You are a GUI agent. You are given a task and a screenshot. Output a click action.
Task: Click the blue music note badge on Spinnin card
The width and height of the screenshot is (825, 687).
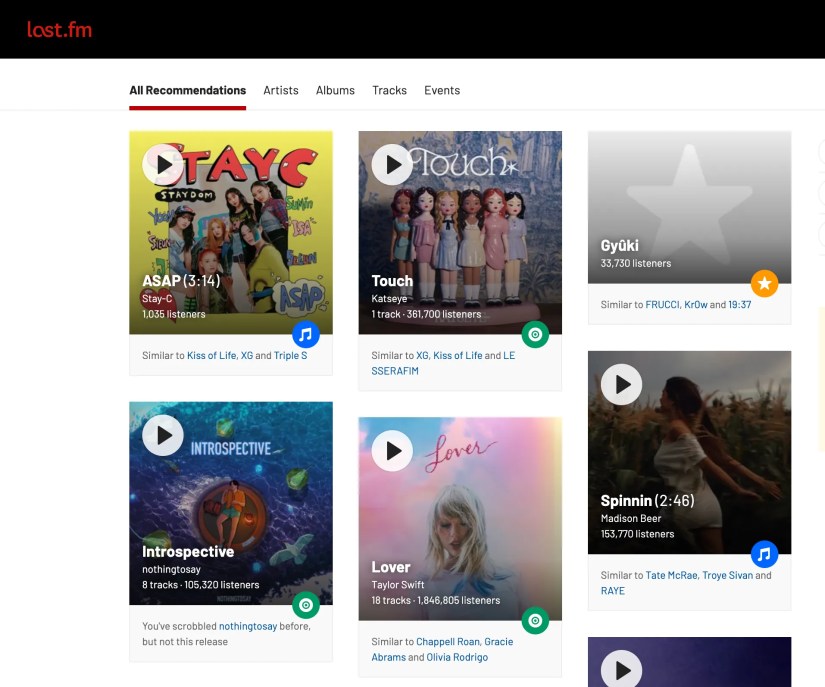coord(764,554)
